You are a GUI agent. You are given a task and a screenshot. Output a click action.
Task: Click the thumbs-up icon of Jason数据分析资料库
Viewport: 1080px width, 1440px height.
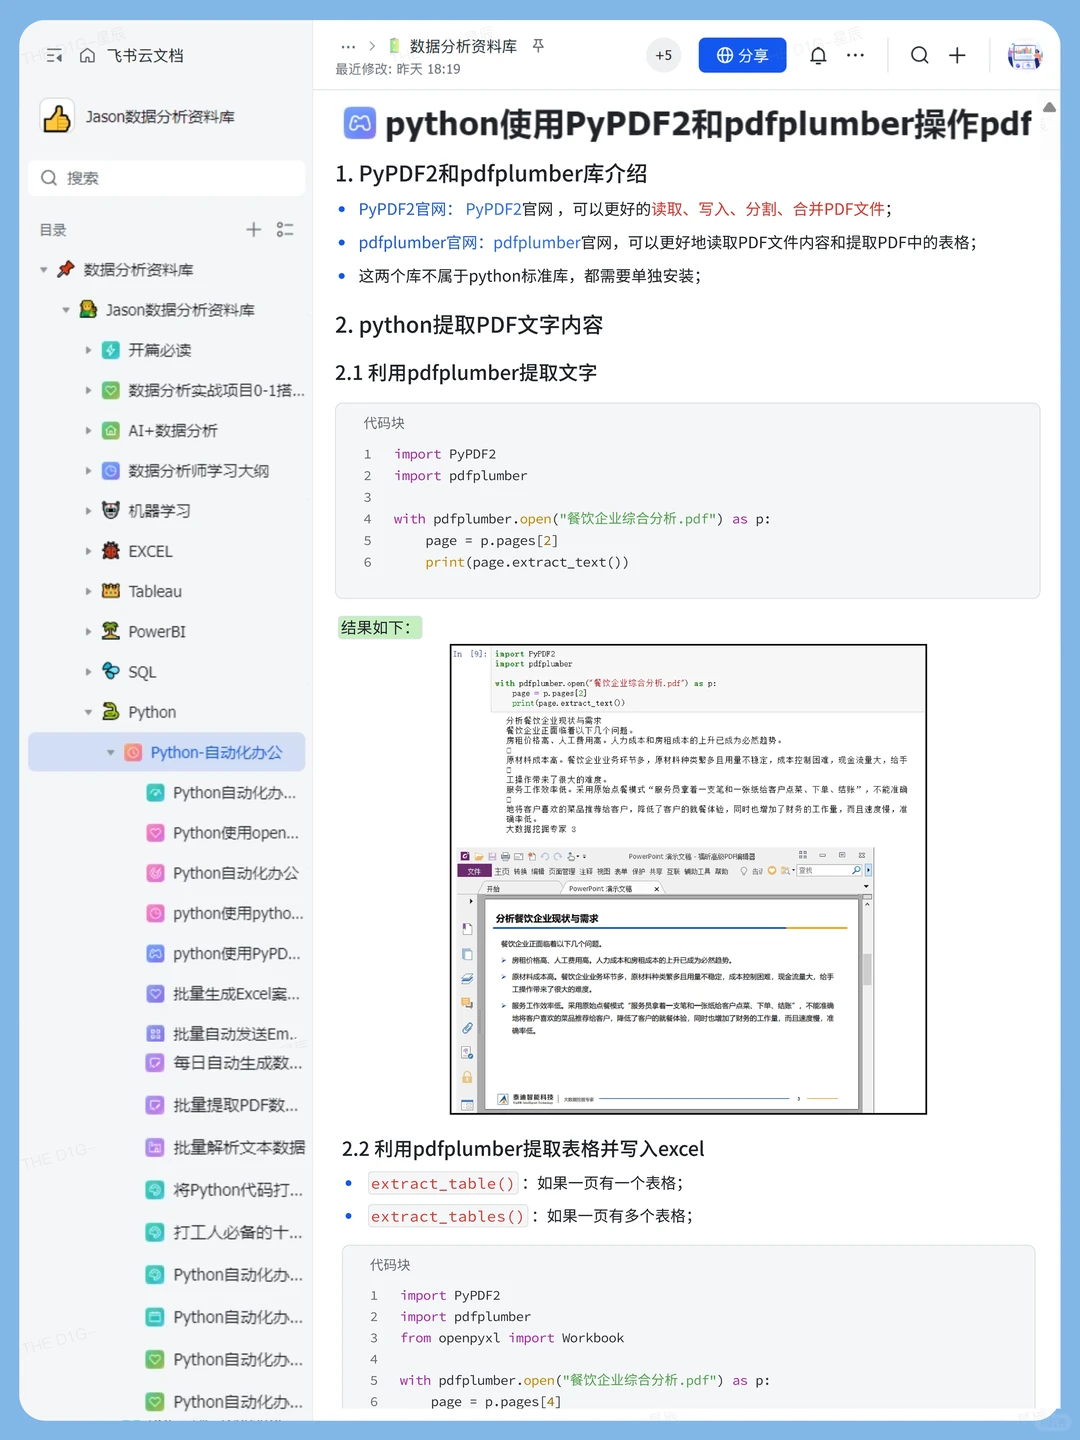pos(57,116)
